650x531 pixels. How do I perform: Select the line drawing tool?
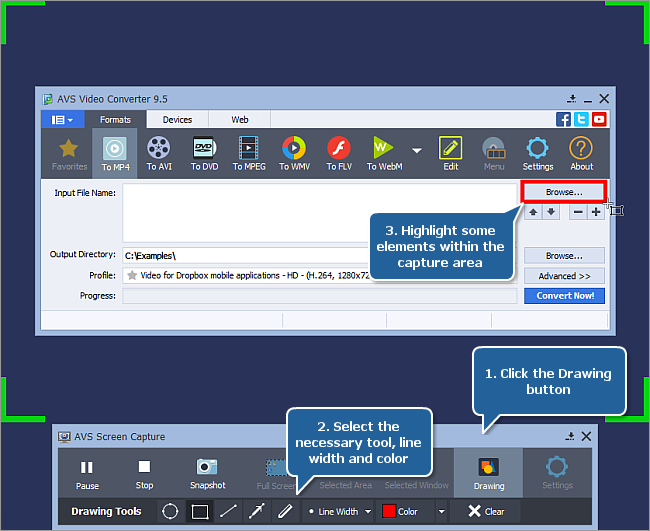tap(228, 512)
